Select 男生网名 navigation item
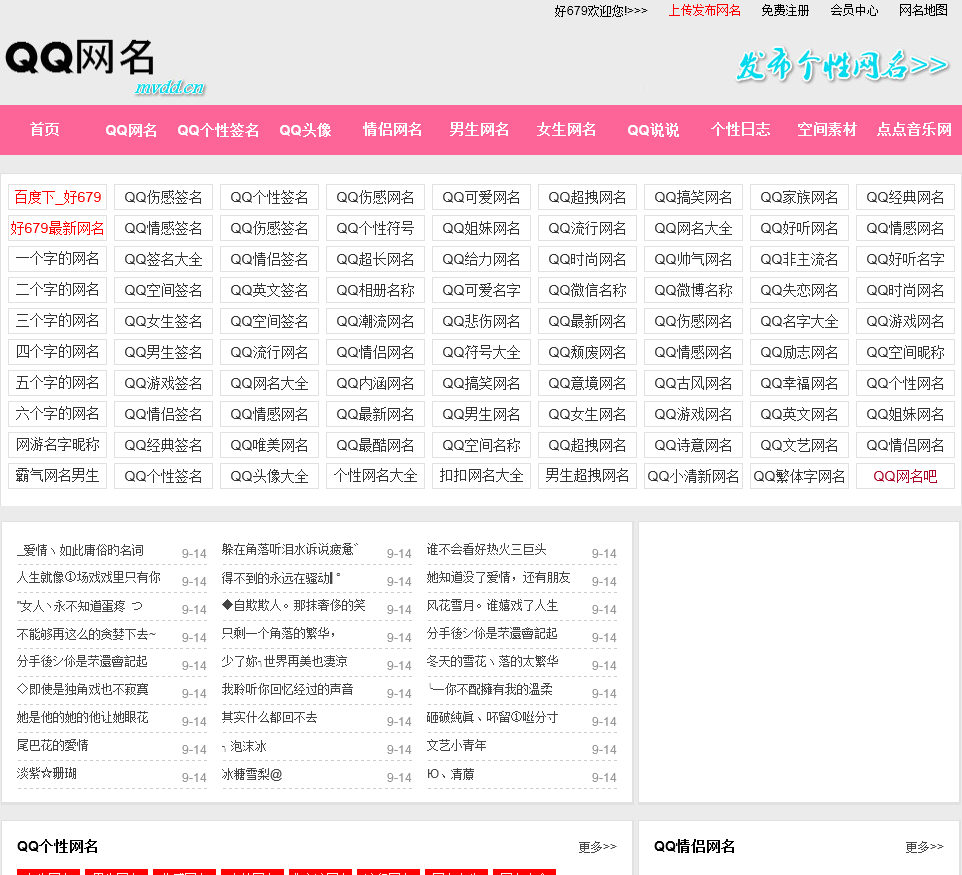962x875 pixels. pos(479,129)
